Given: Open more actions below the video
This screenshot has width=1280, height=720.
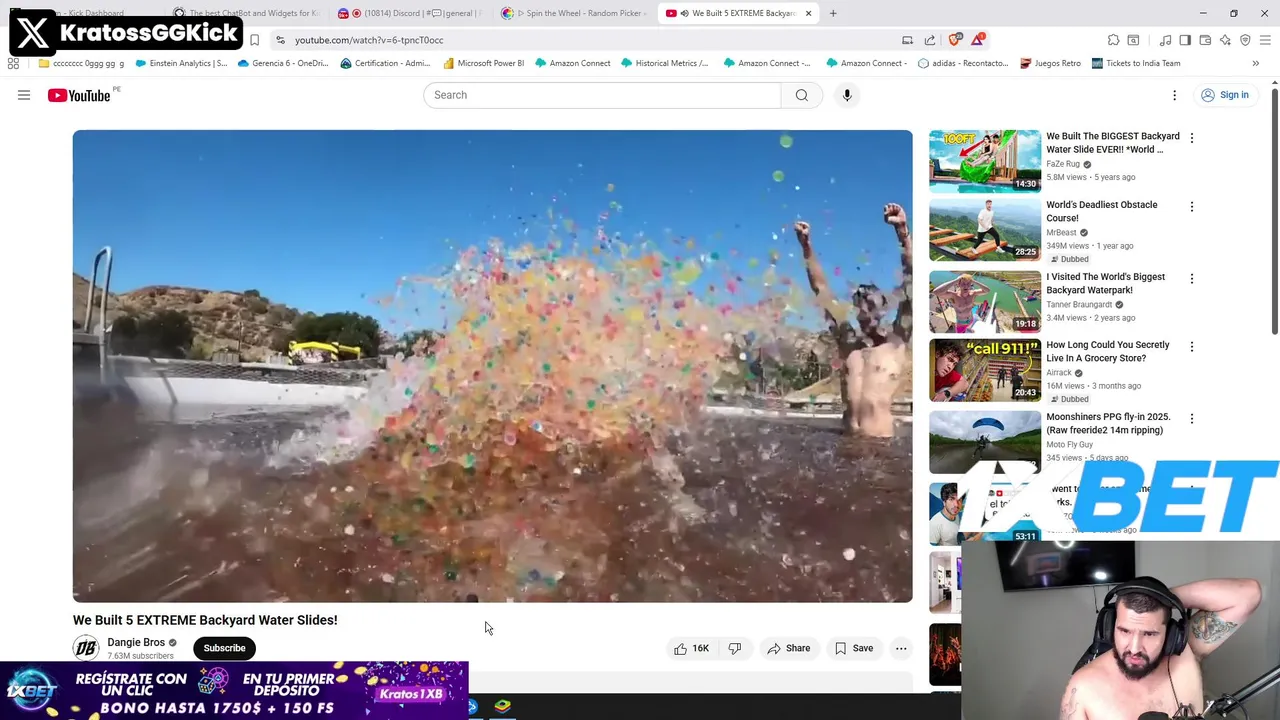Looking at the screenshot, I should [x=901, y=648].
